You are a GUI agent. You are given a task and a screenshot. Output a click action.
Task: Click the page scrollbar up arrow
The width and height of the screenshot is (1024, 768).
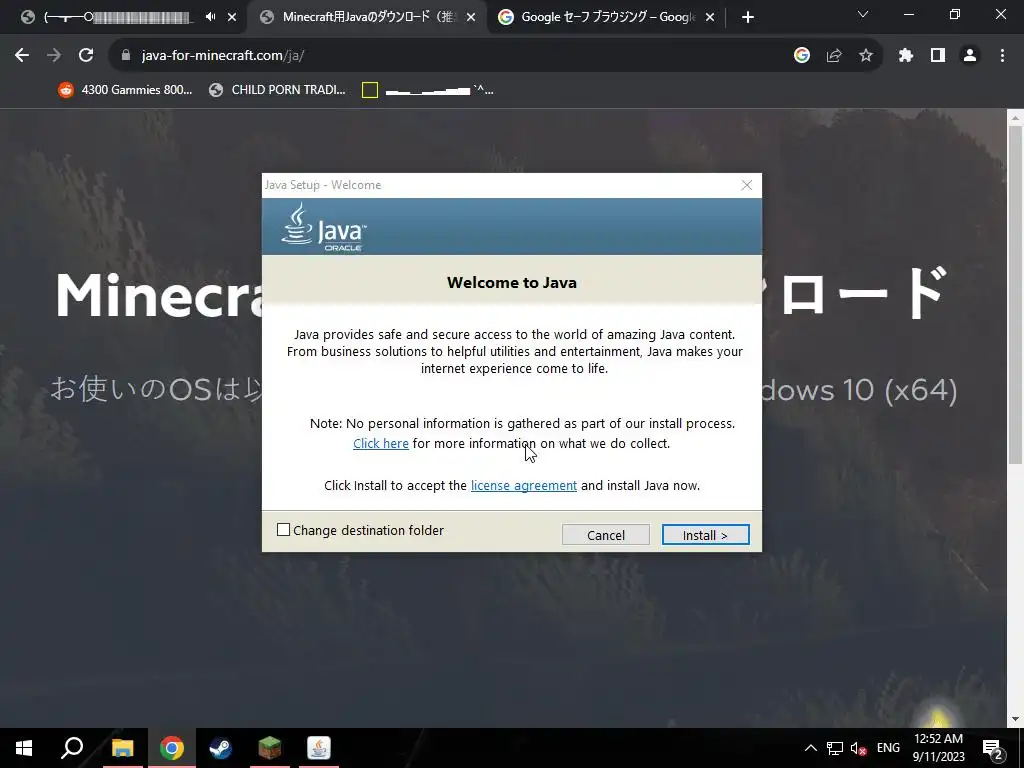click(x=1015, y=118)
